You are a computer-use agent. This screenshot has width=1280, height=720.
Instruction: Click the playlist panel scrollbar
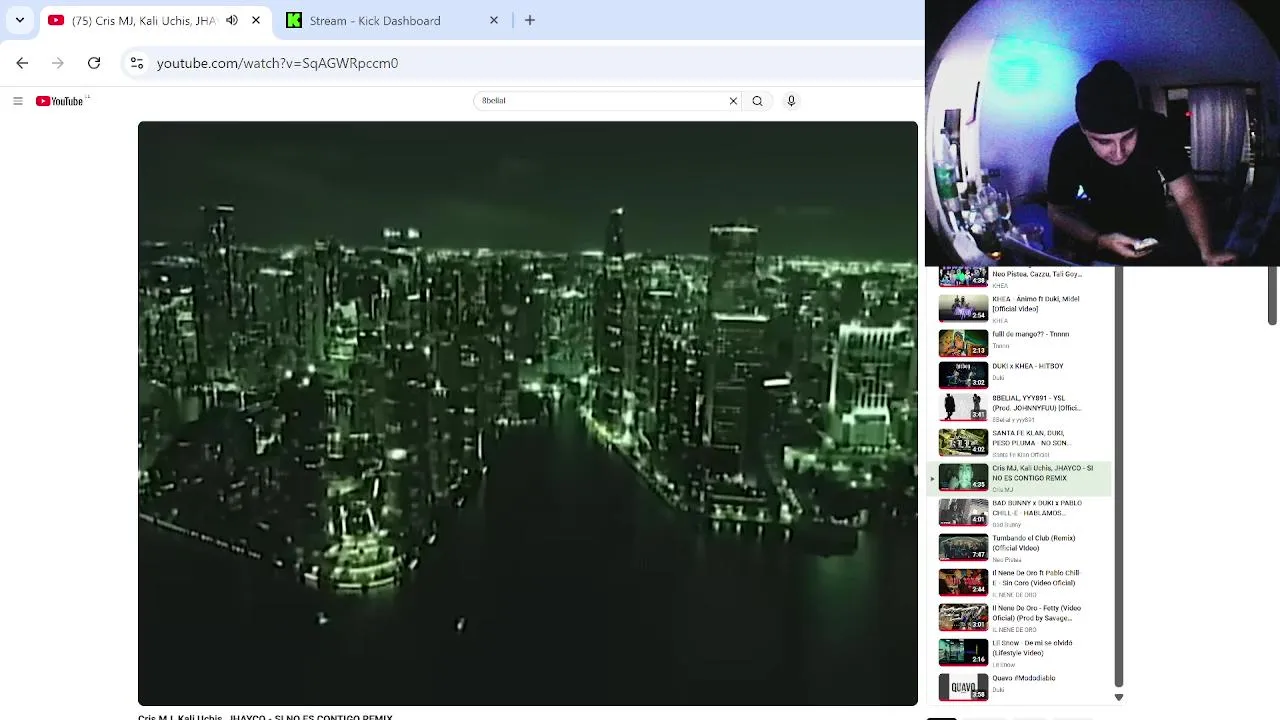[x=1119, y=478]
